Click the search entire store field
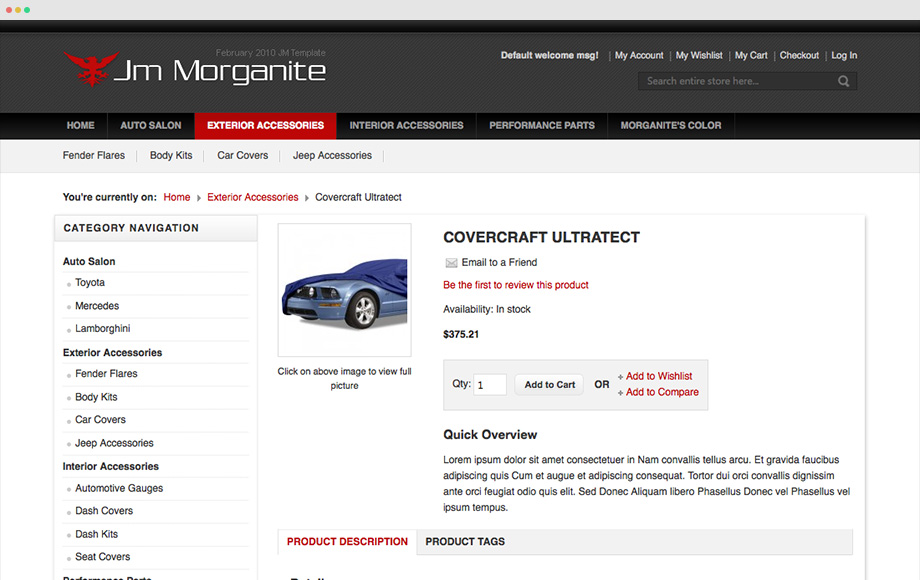This screenshot has width=920, height=580. 747,81
